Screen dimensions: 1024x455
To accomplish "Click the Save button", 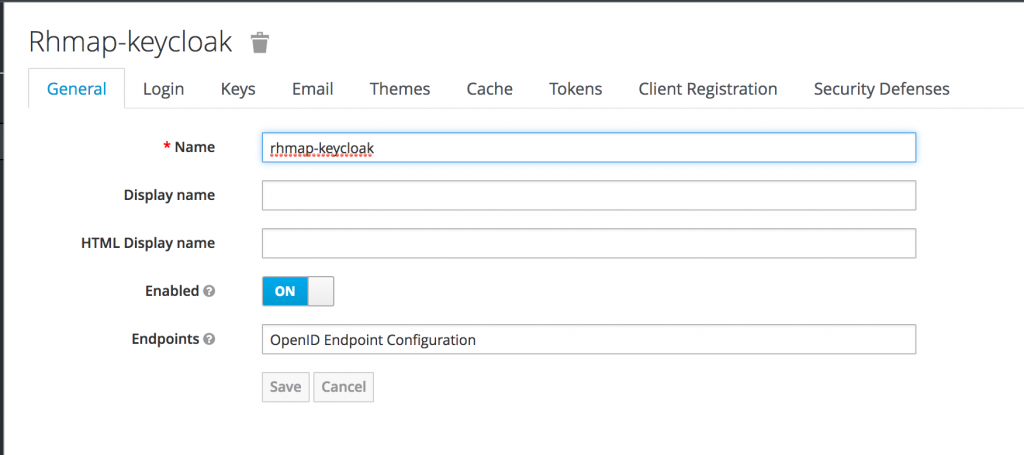I will pos(285,387).
